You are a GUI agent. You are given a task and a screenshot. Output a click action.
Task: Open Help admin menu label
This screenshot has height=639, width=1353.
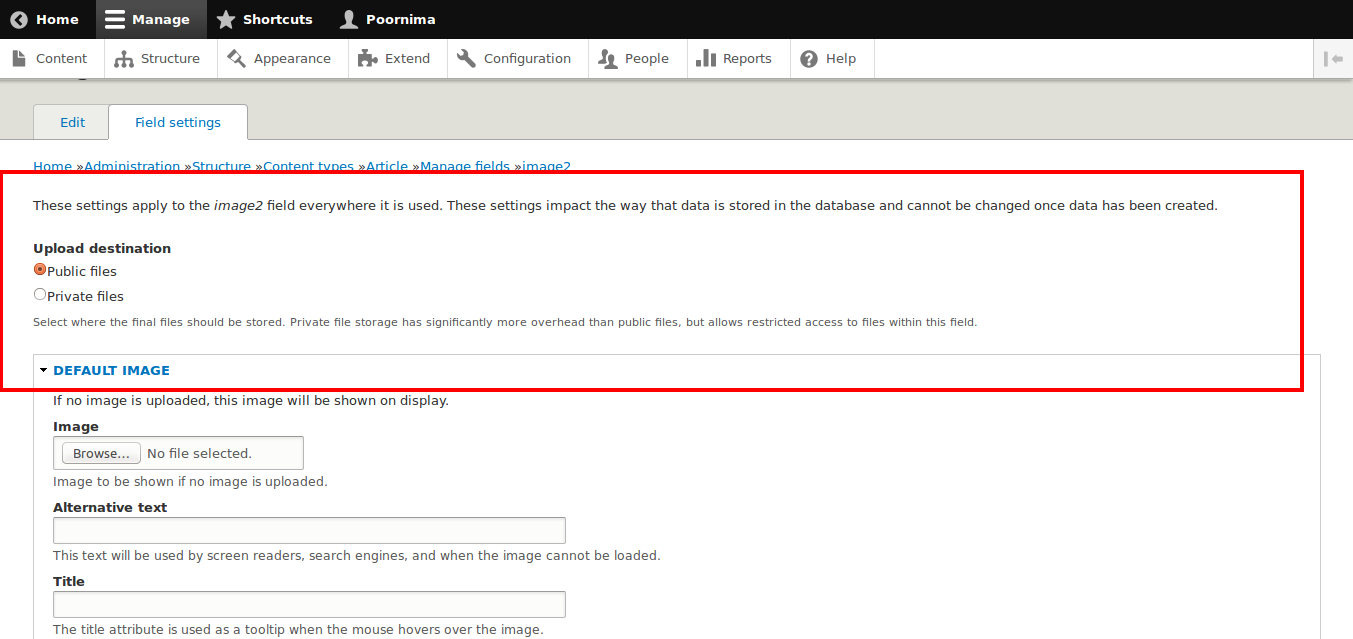point(841,59)
